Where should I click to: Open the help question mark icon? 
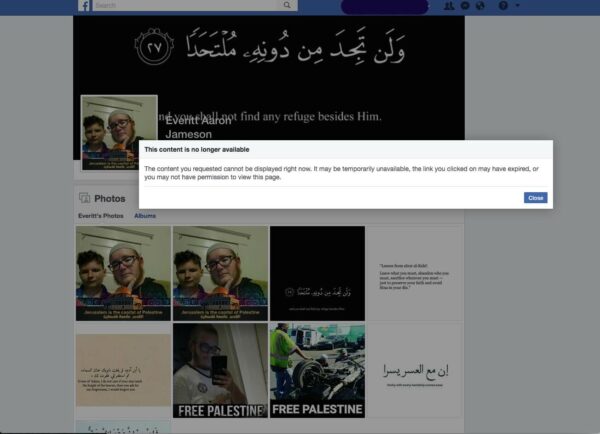click(x=502, y=6)
